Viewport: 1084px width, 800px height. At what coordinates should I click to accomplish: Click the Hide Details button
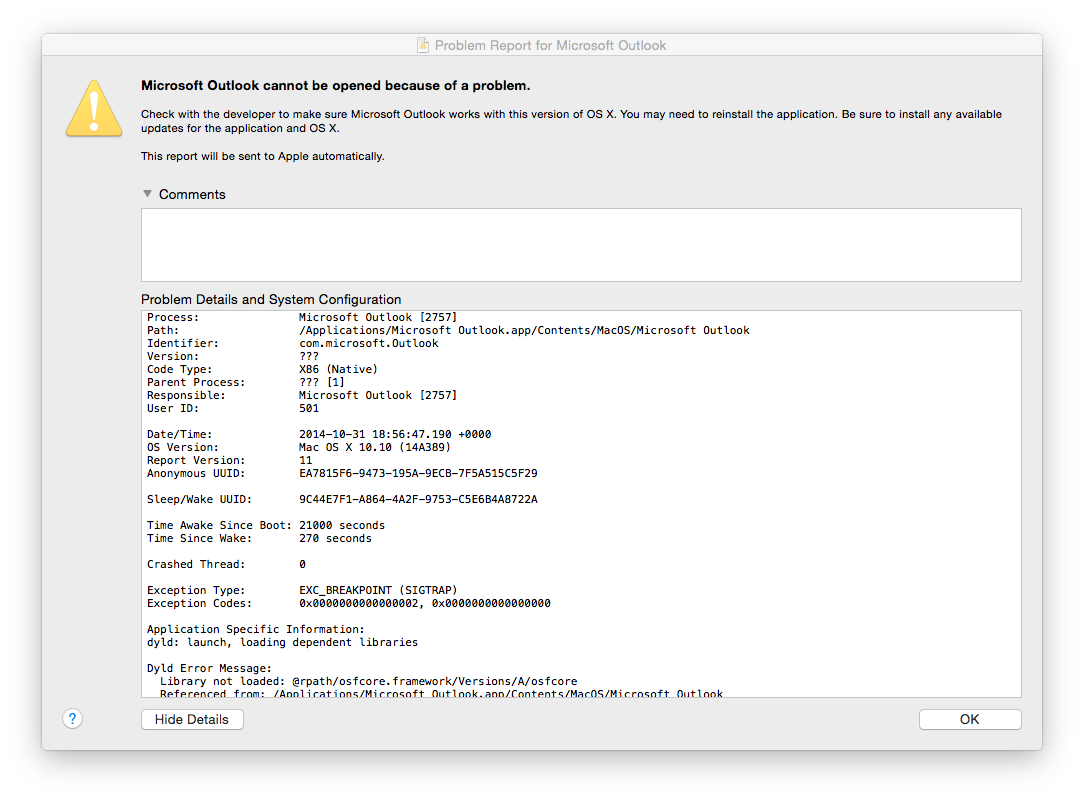[192, 719]
